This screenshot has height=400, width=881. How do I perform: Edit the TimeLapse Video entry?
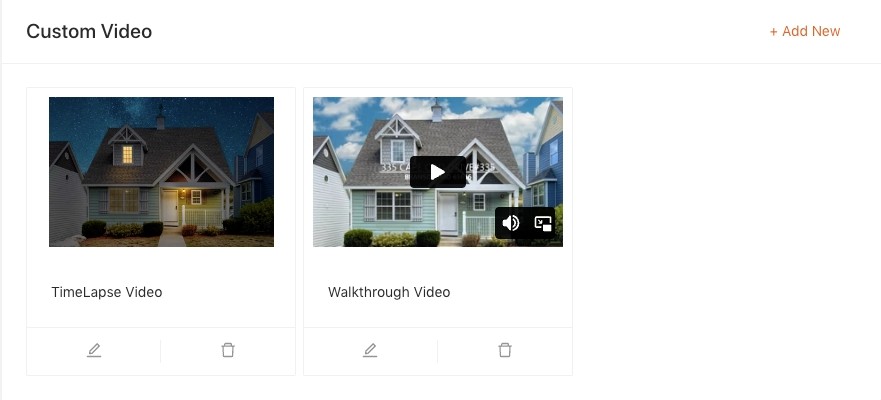tap(94, 351)
